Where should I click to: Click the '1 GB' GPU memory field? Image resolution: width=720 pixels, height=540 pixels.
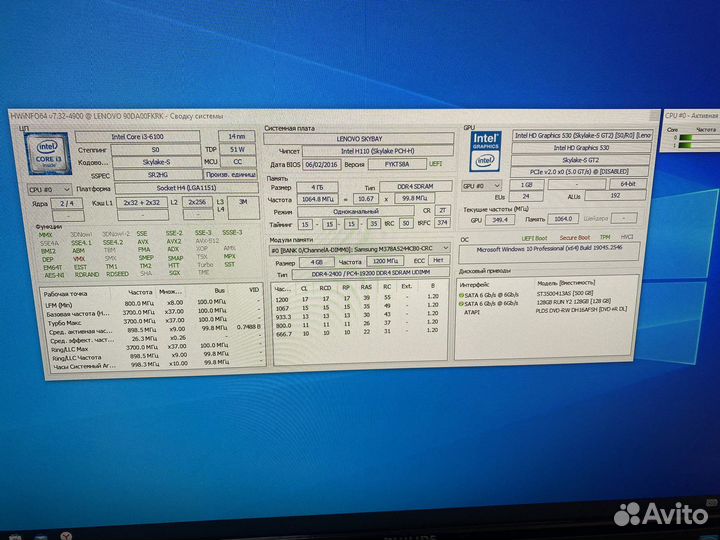[526, 185]
